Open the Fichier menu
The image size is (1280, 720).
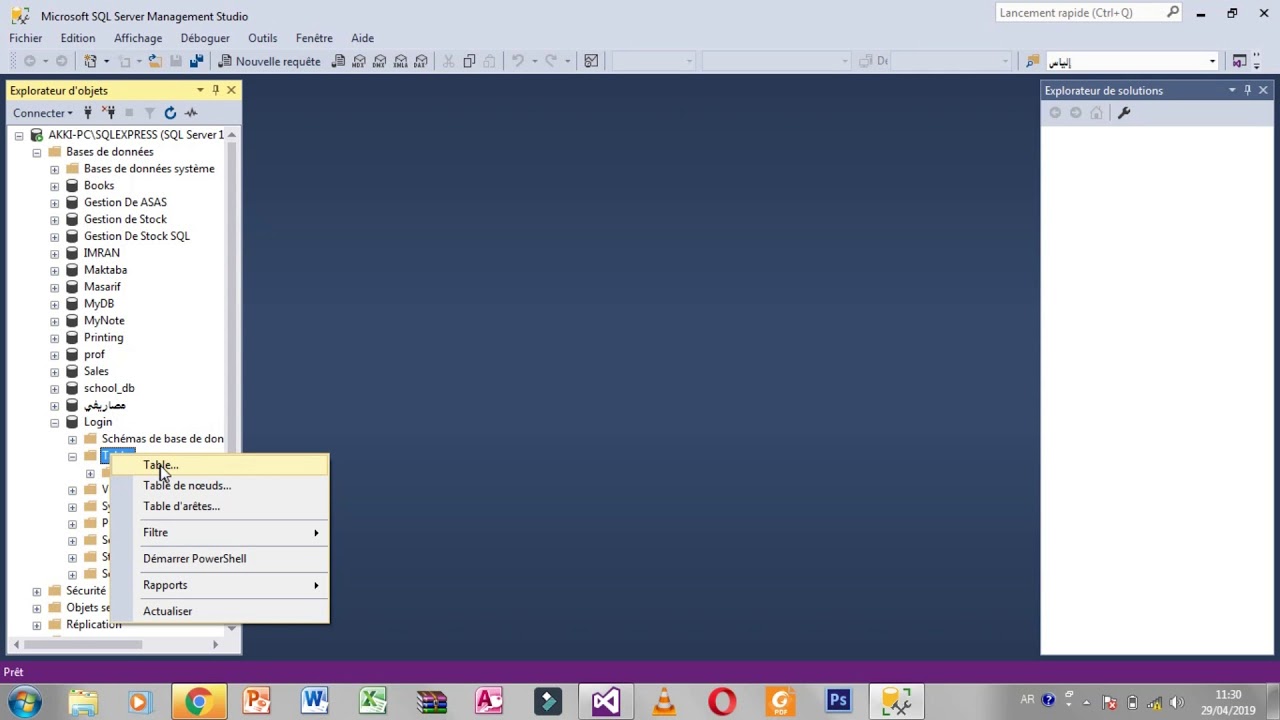(x=26, y=38)
